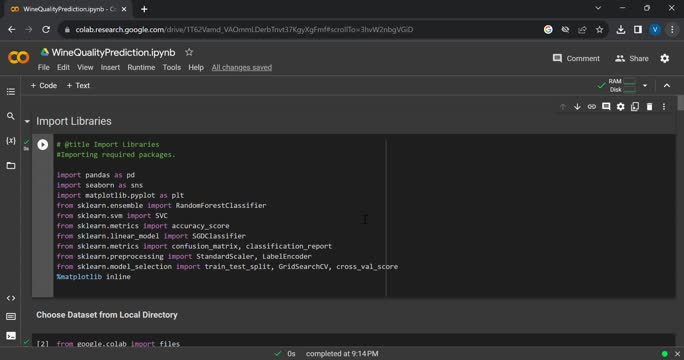
Task: Open the Chrome profile avatar
Action: tap(654, 29)
